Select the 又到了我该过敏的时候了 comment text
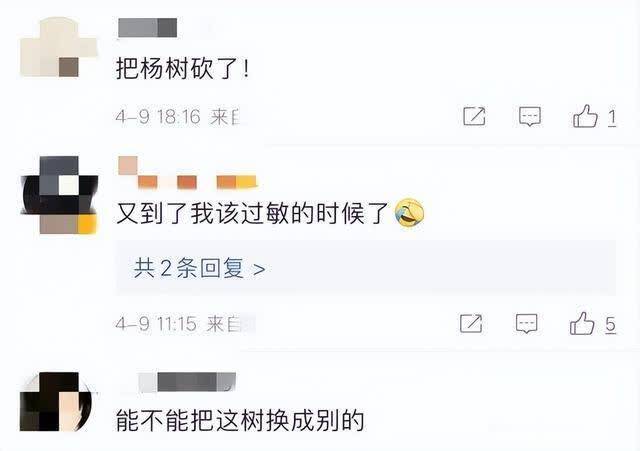 tap(252, 213)
